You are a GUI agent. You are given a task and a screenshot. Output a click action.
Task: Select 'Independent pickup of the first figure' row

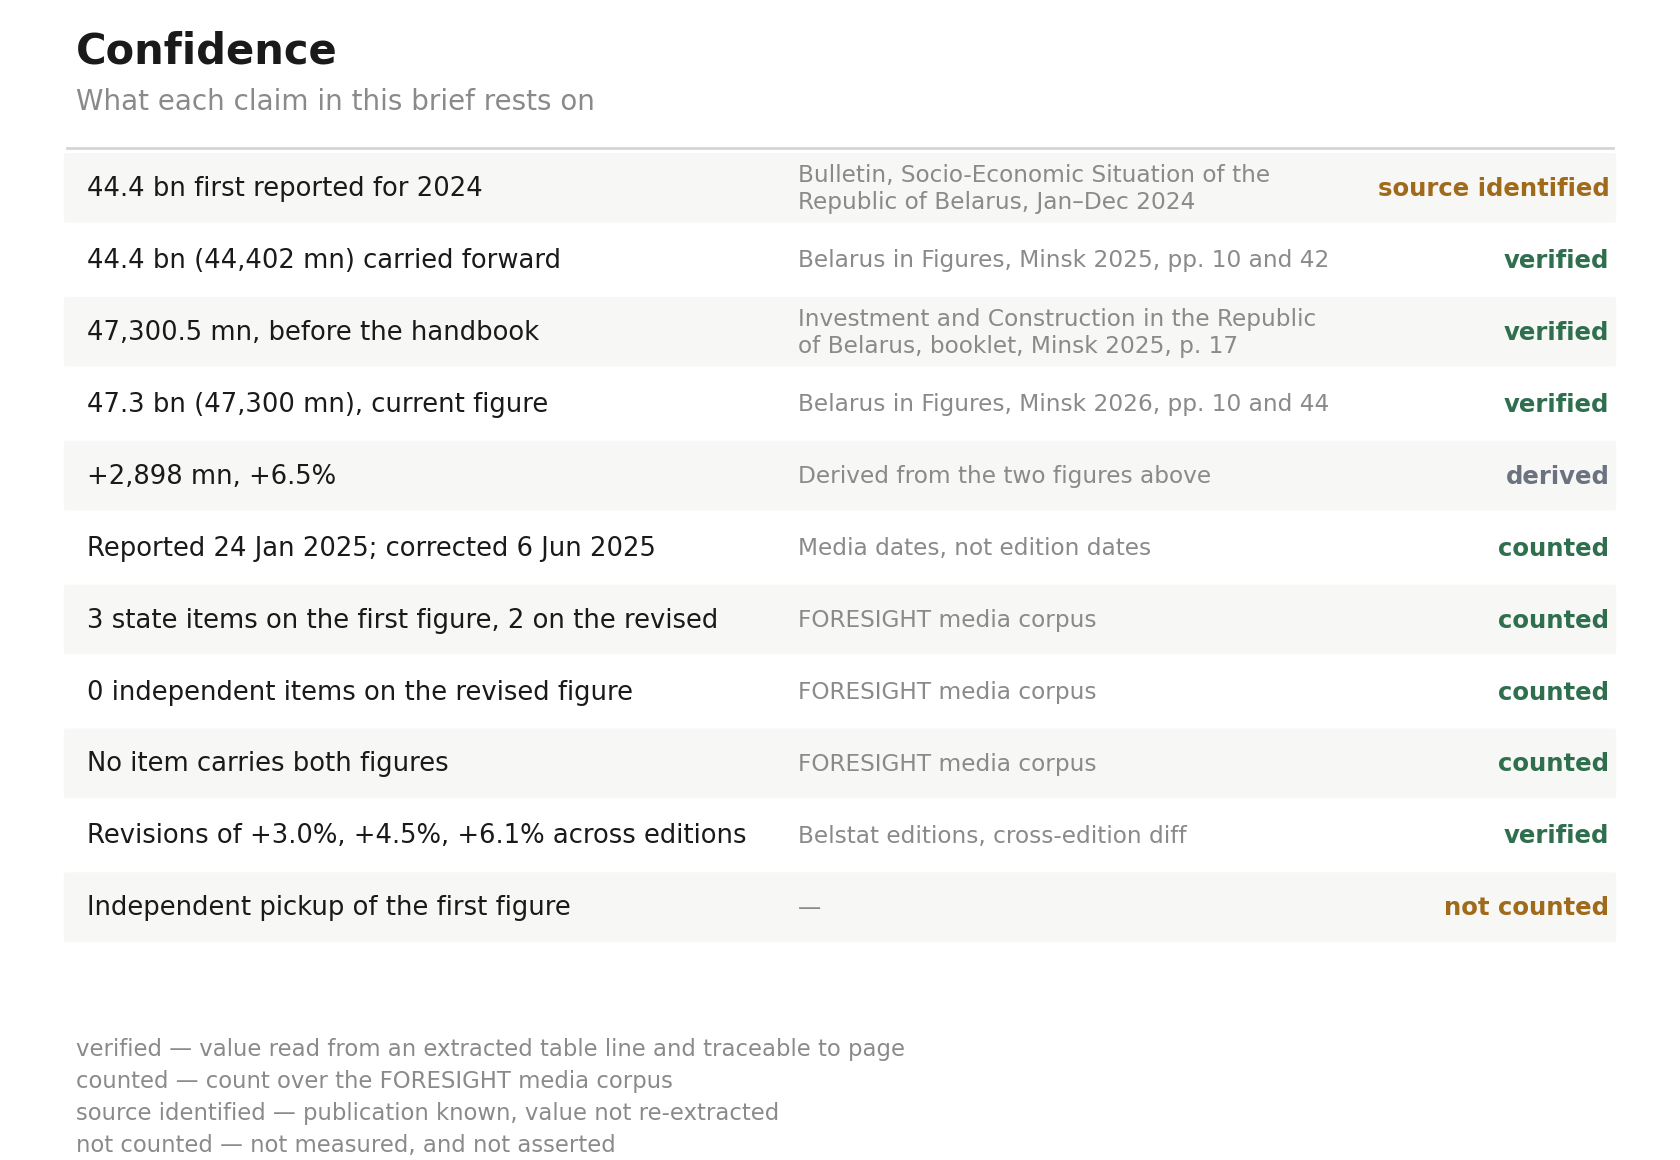[x=840, y=907]
